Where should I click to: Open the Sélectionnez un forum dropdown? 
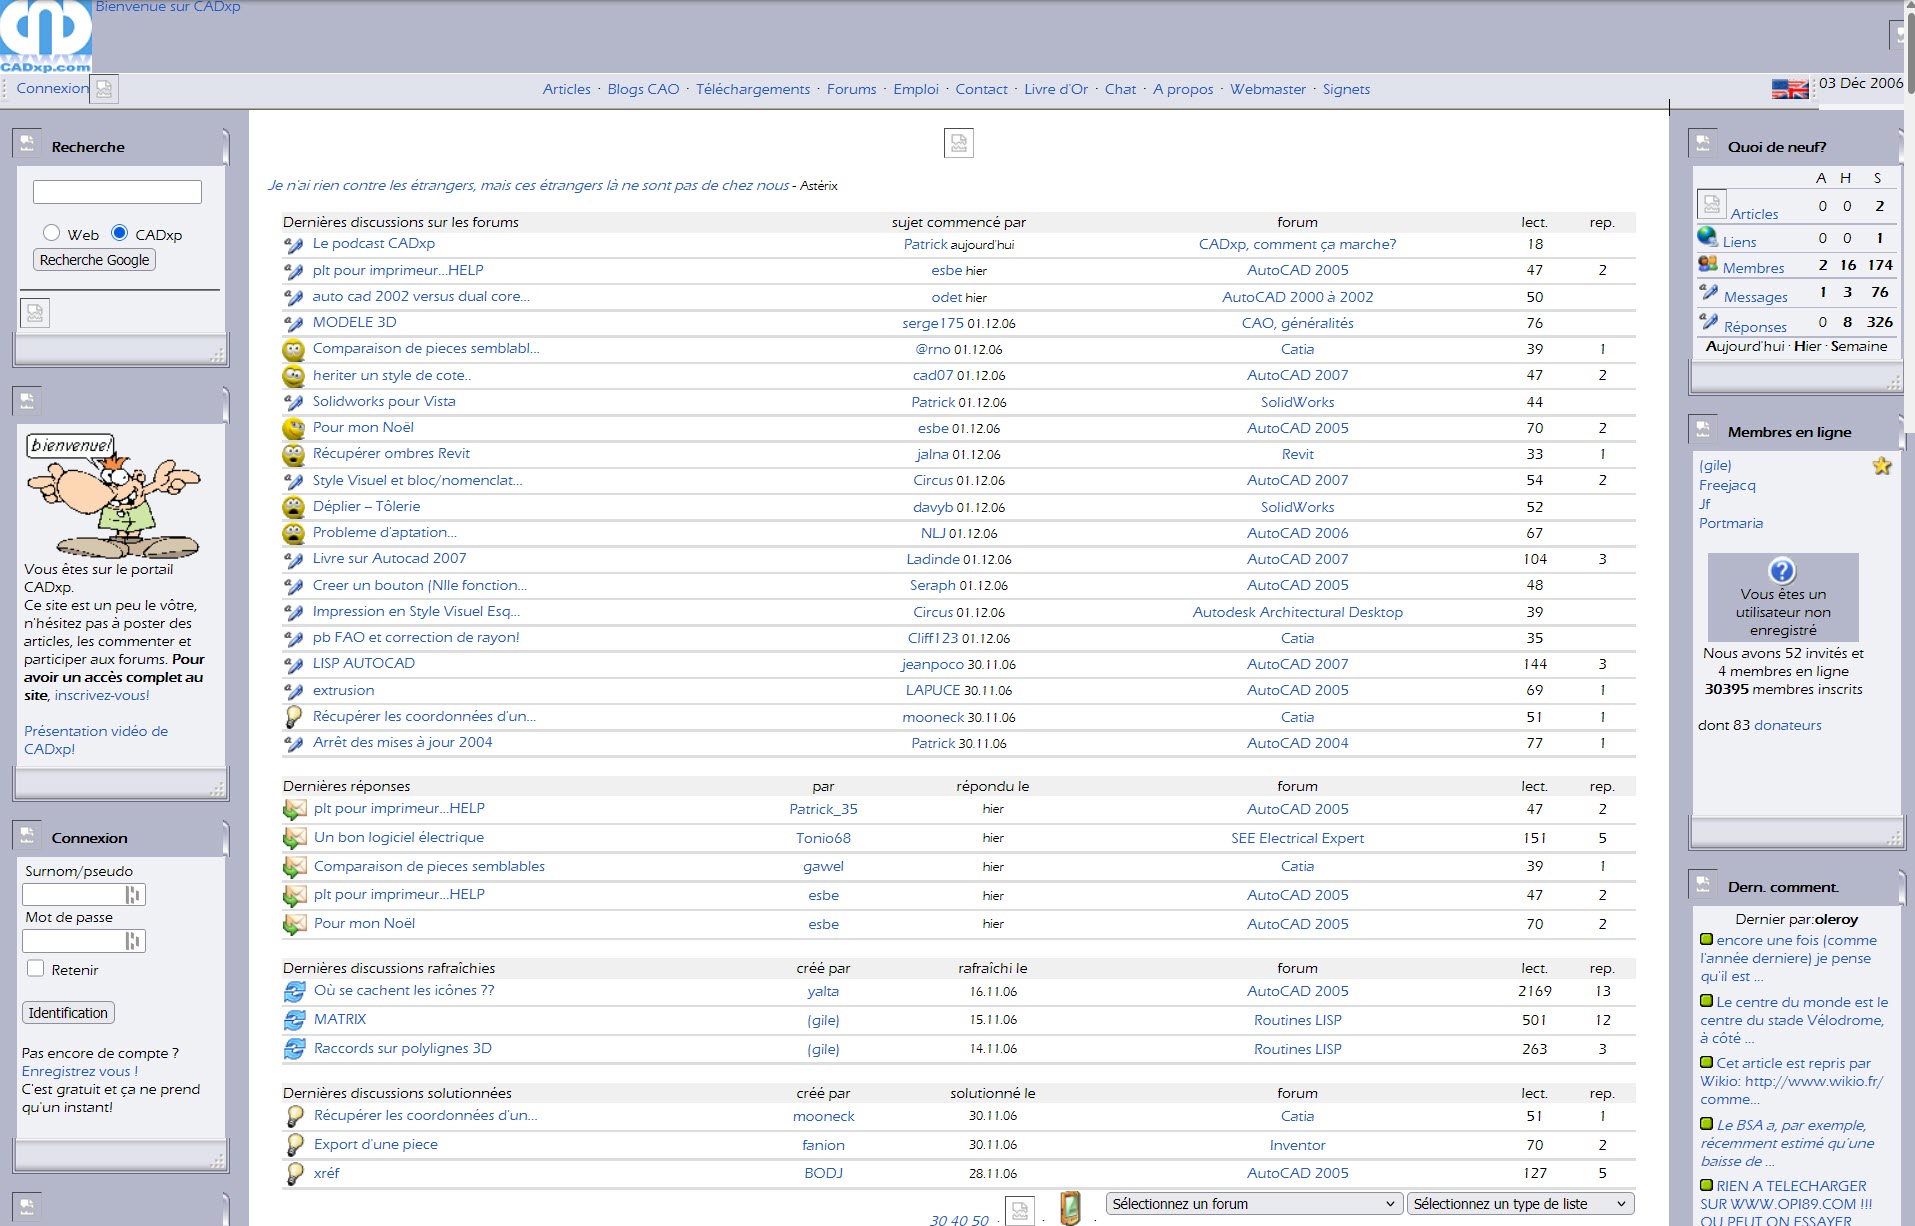[x=1253, y=1204]
